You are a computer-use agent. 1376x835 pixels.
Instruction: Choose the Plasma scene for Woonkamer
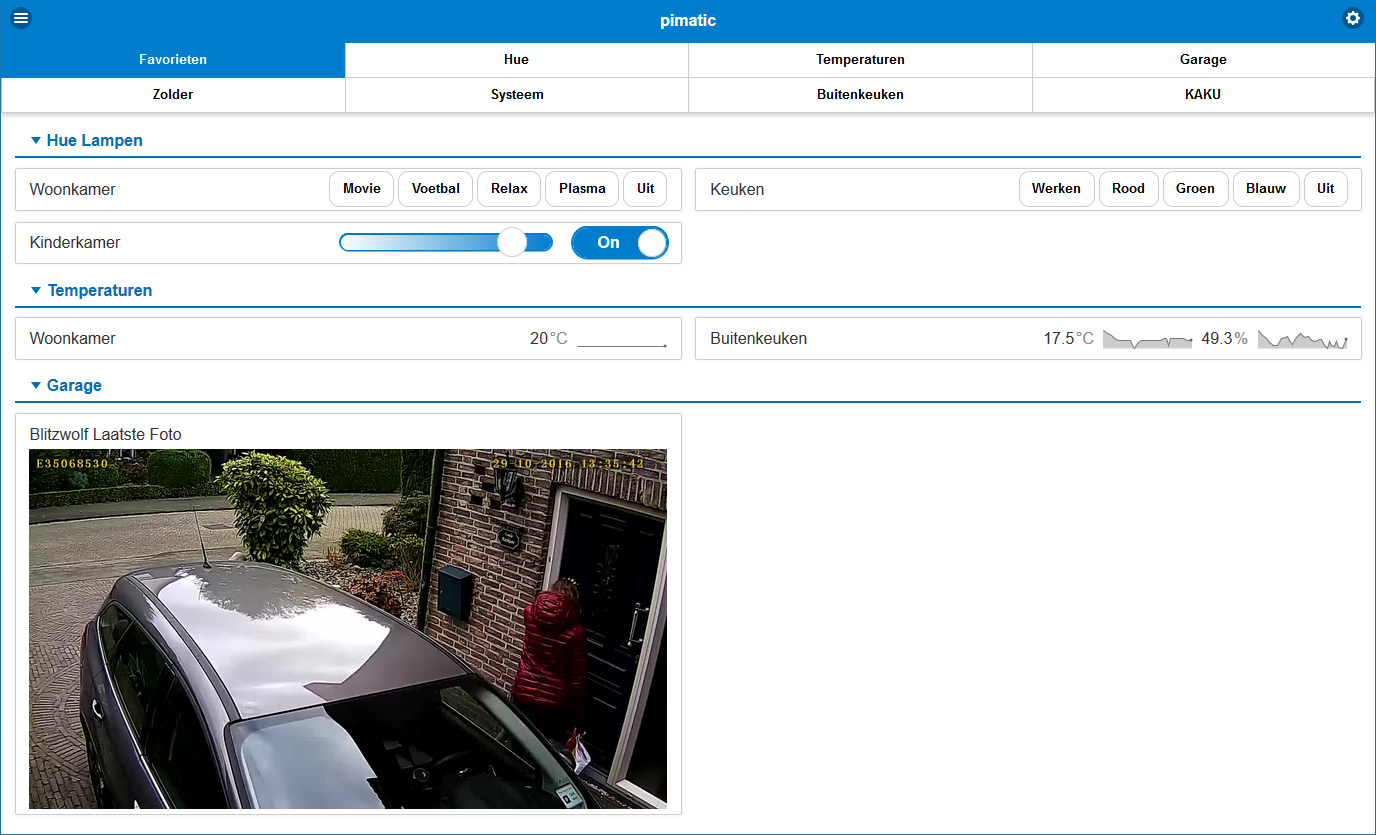pyautogui.click(x=582, y=189)
